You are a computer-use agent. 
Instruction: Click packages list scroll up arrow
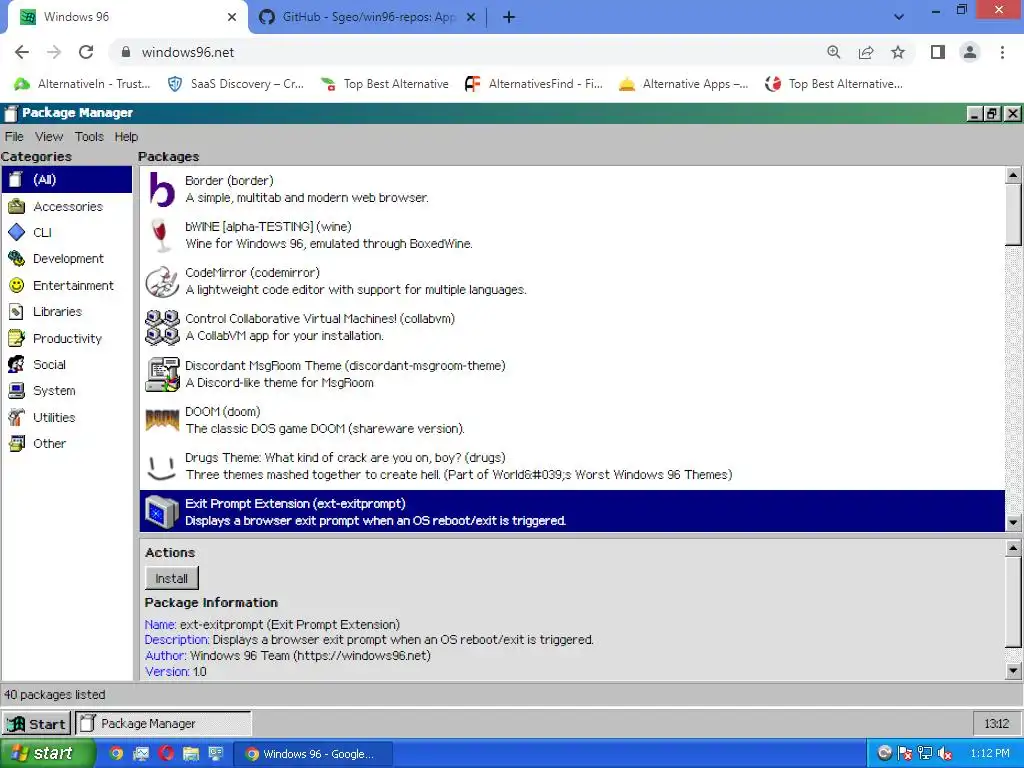1013,174
